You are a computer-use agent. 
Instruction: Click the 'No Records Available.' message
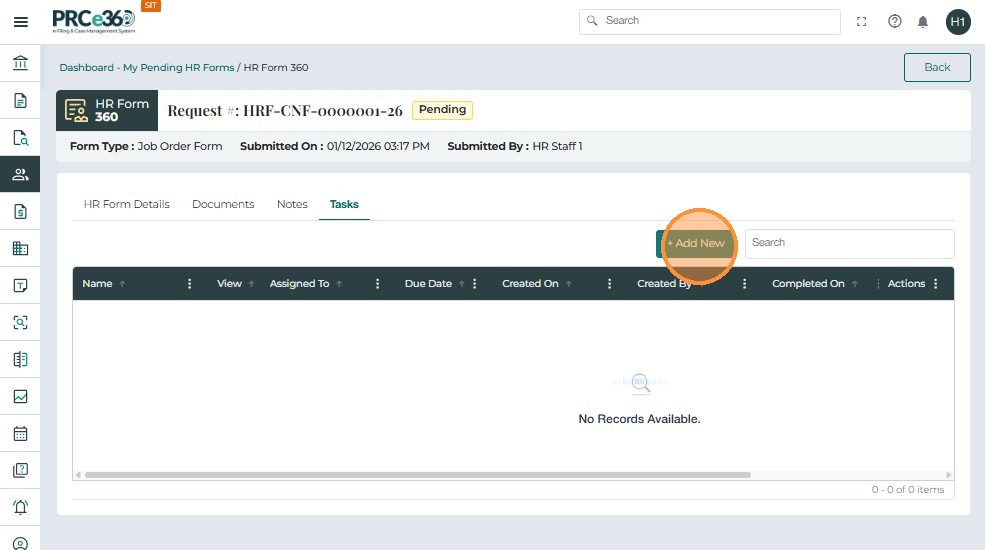click(x=639, y=419)
